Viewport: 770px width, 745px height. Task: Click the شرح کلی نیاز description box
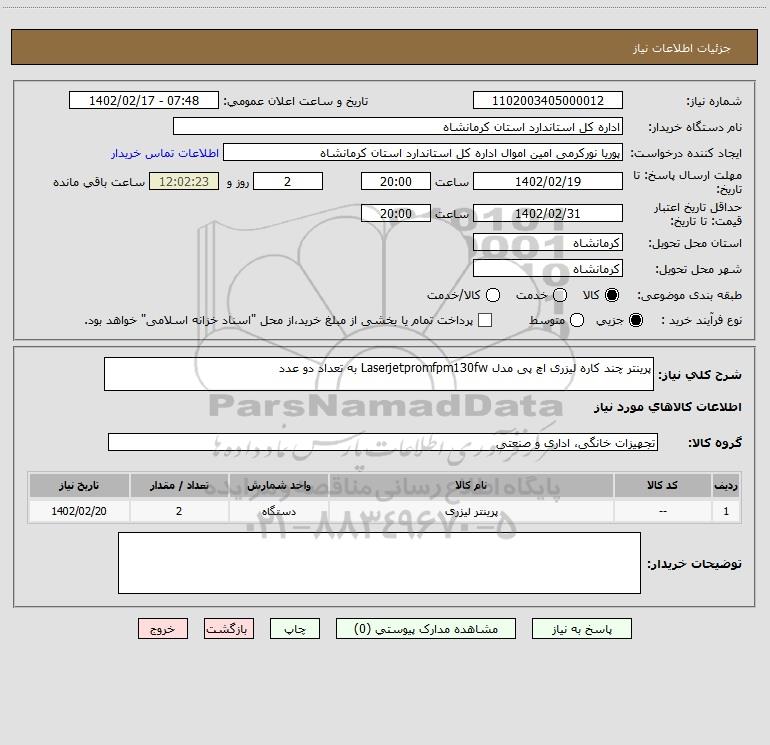[379, 374]
